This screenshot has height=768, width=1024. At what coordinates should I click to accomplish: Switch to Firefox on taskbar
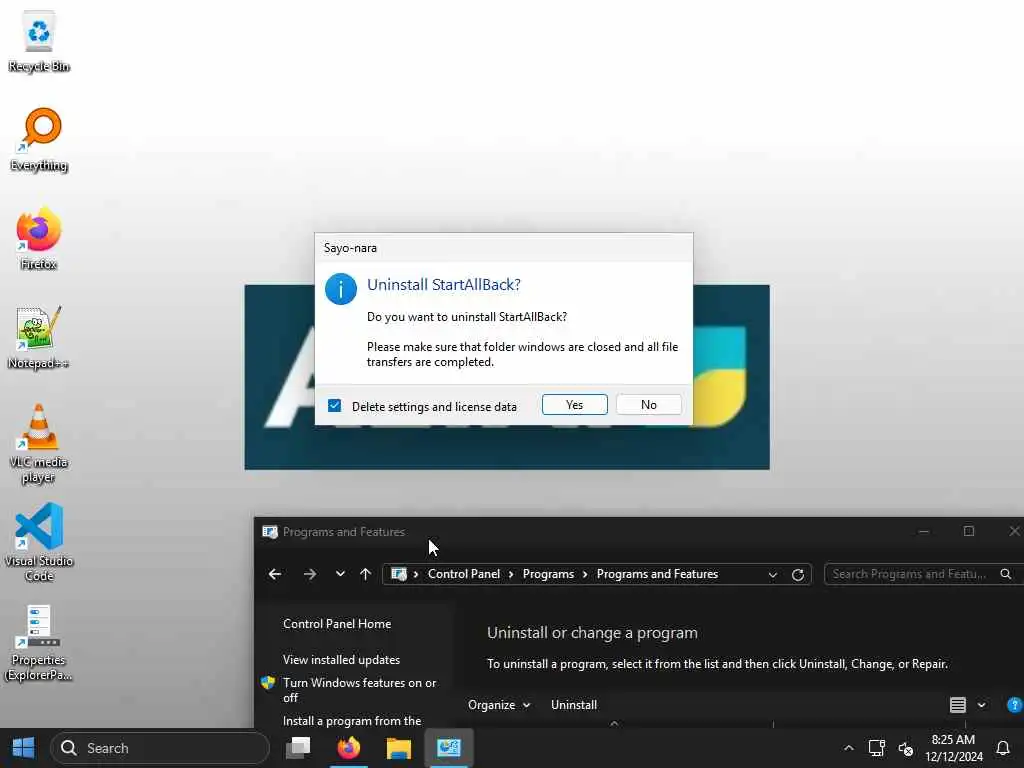[349, 748]
